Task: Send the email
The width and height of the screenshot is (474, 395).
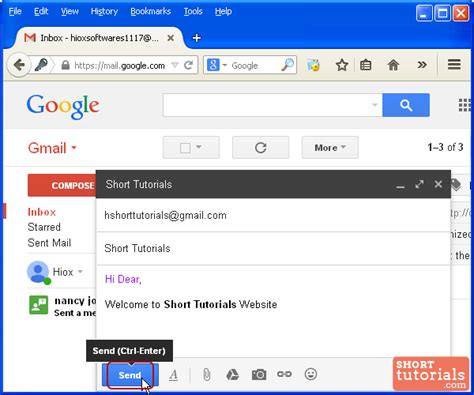Action: (130, 375)
